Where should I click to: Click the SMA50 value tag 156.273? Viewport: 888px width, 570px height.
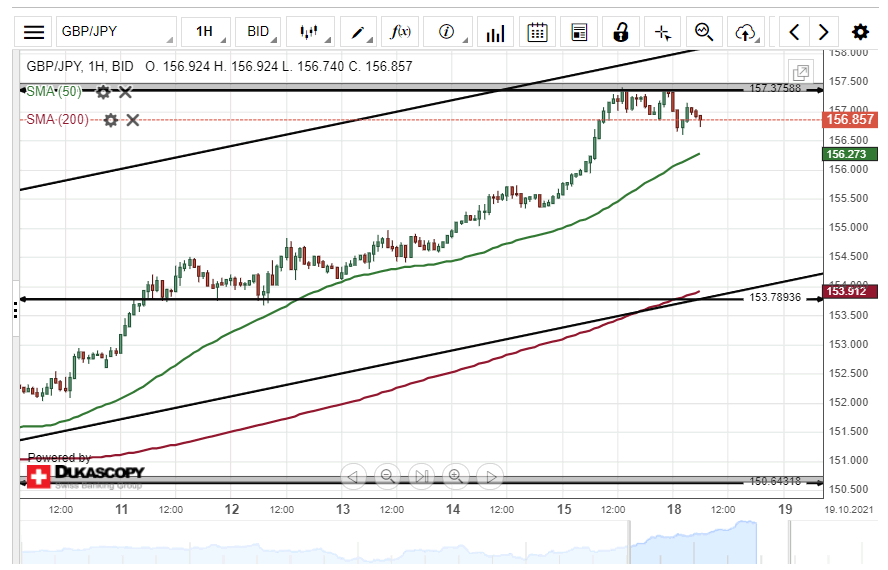(849, 154)
